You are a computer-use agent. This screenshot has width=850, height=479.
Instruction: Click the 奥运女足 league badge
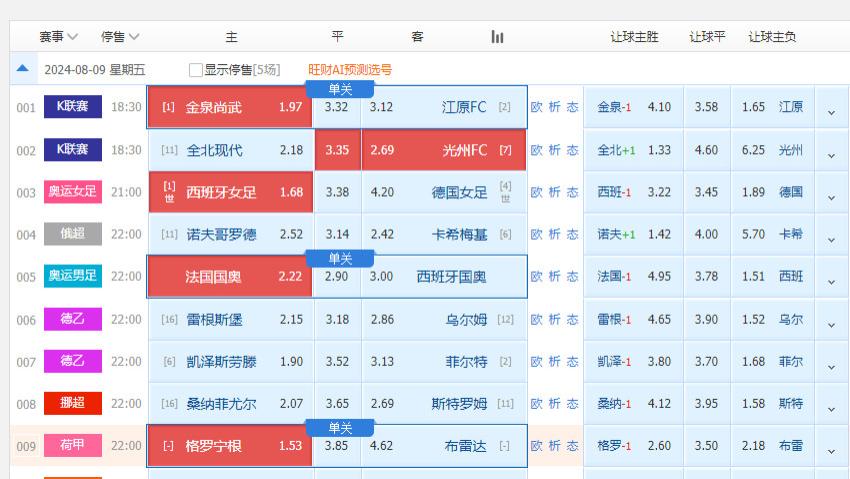click(73, 191)
